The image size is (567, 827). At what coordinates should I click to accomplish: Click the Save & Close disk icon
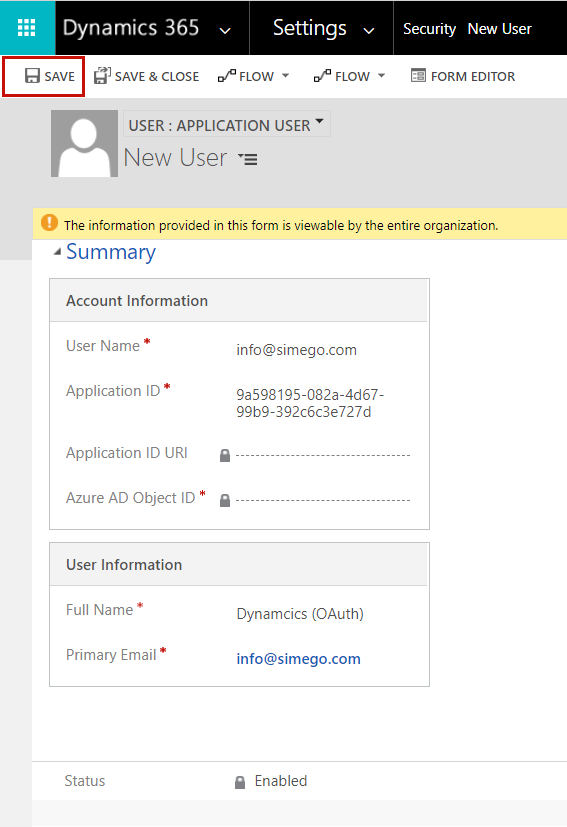(x=102, y=75)
